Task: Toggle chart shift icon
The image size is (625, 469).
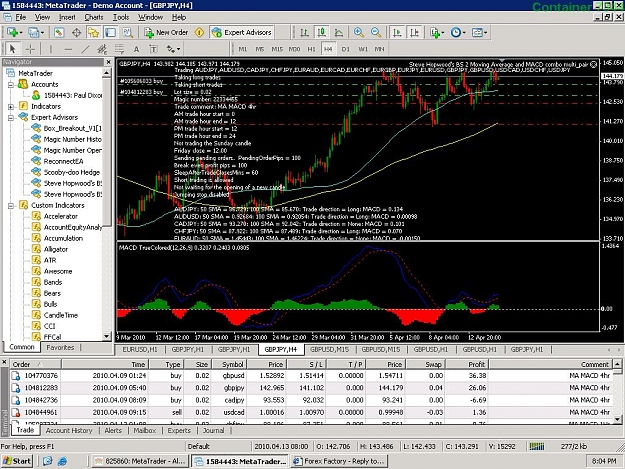Action: click(x=414, y=32)
